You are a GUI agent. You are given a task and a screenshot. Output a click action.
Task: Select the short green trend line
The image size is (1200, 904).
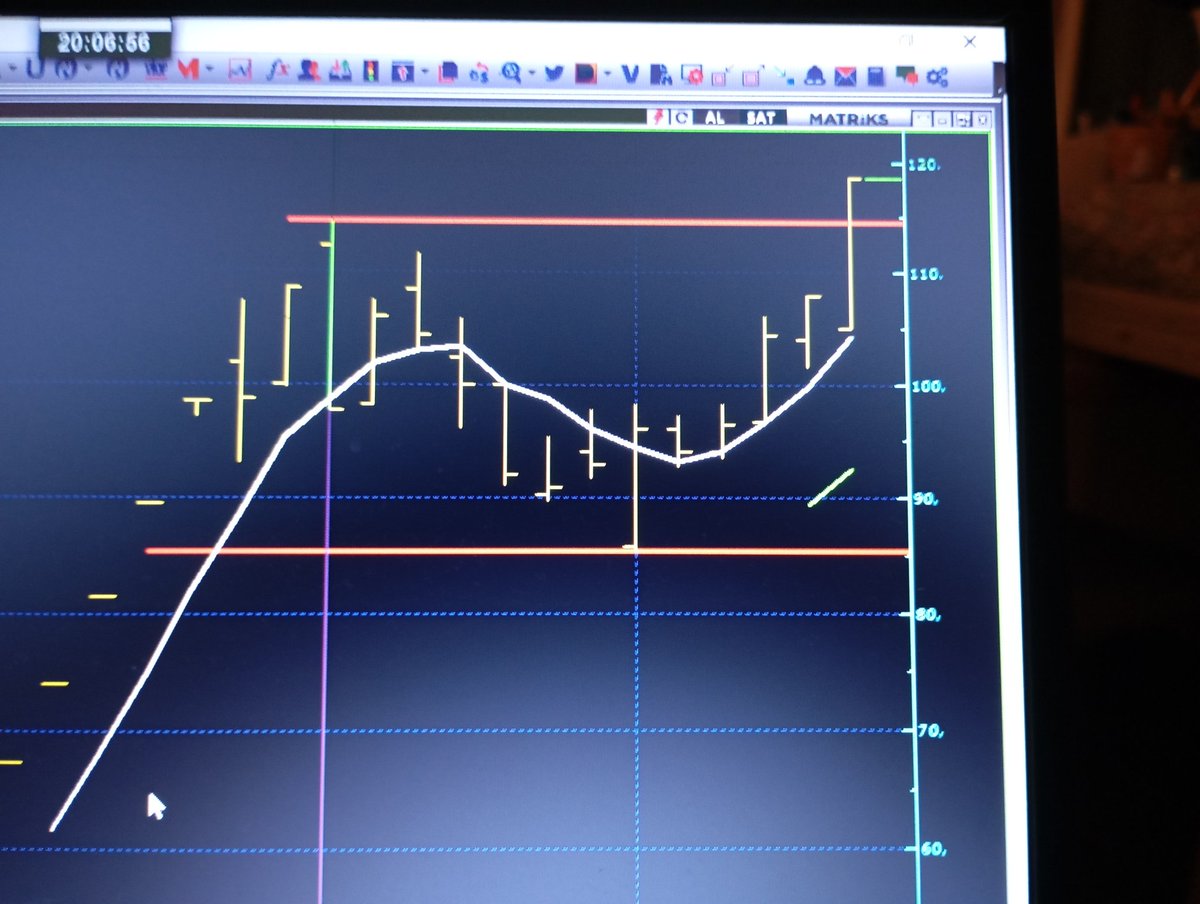(831, 487)
